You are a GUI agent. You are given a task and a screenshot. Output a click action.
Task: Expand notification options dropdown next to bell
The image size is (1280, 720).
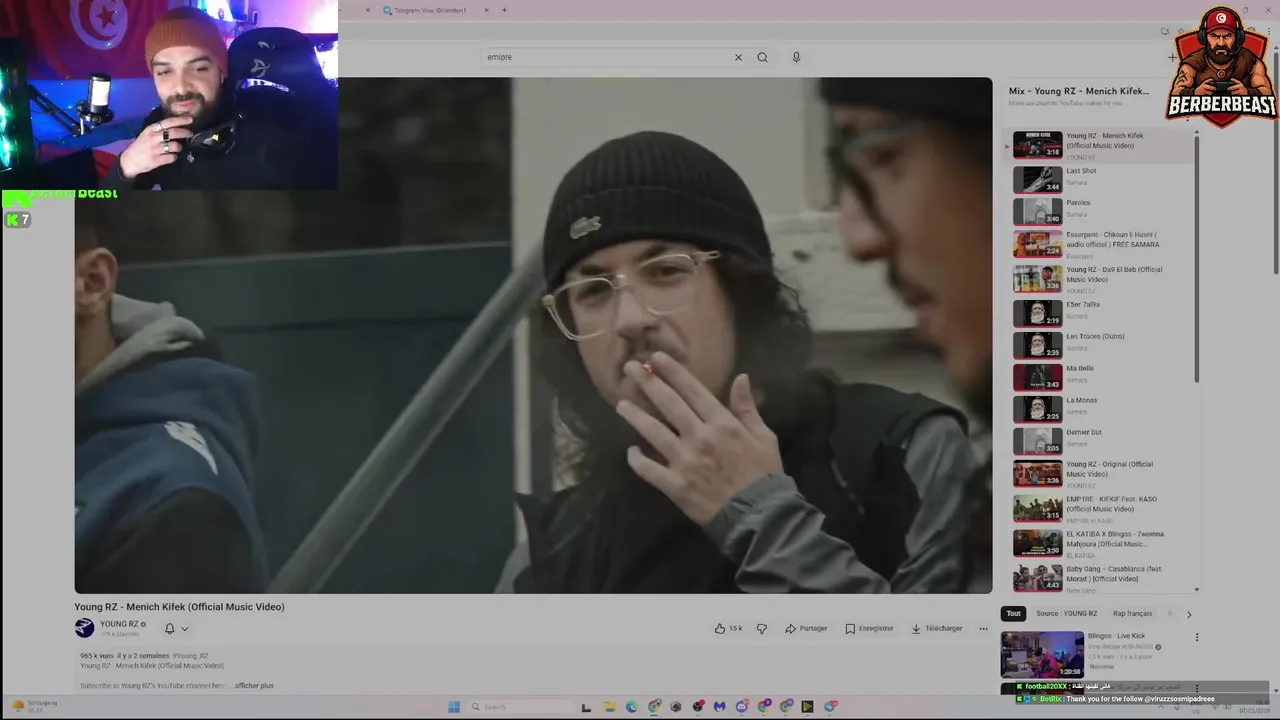coord(185,629)
